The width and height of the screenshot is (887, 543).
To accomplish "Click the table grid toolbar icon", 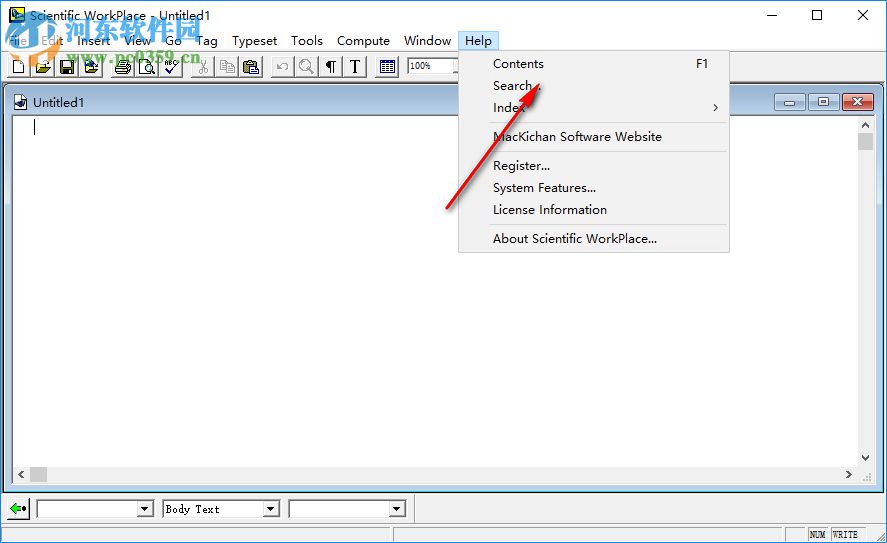I will 387,67.
